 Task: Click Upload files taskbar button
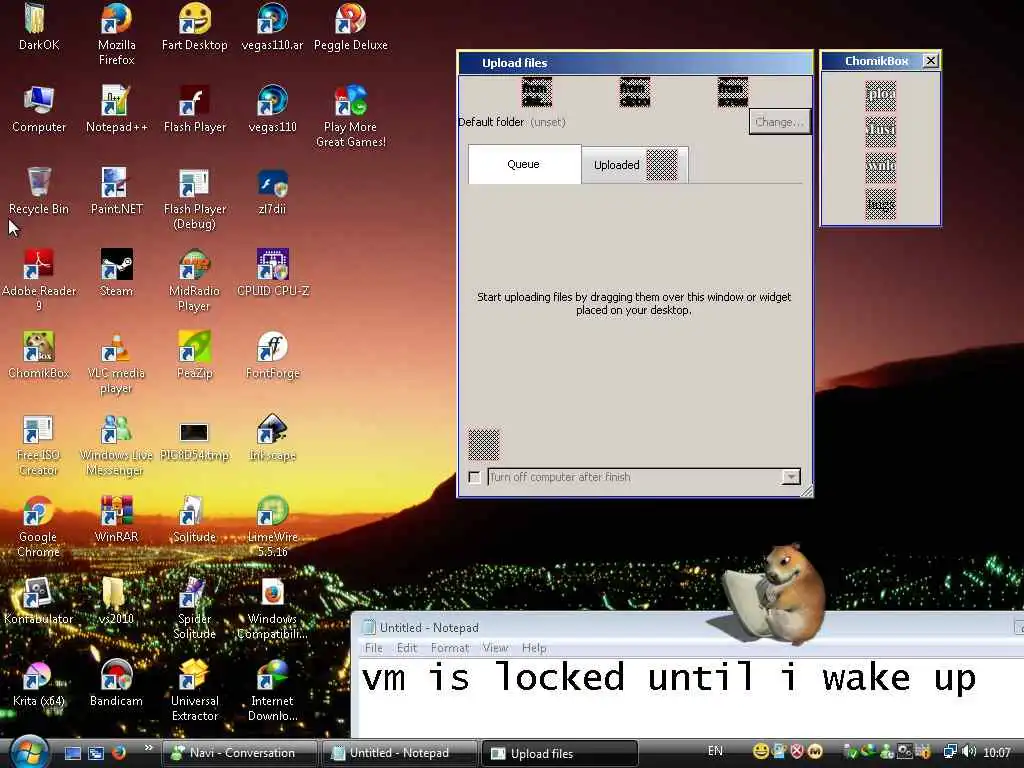point(559,754)
